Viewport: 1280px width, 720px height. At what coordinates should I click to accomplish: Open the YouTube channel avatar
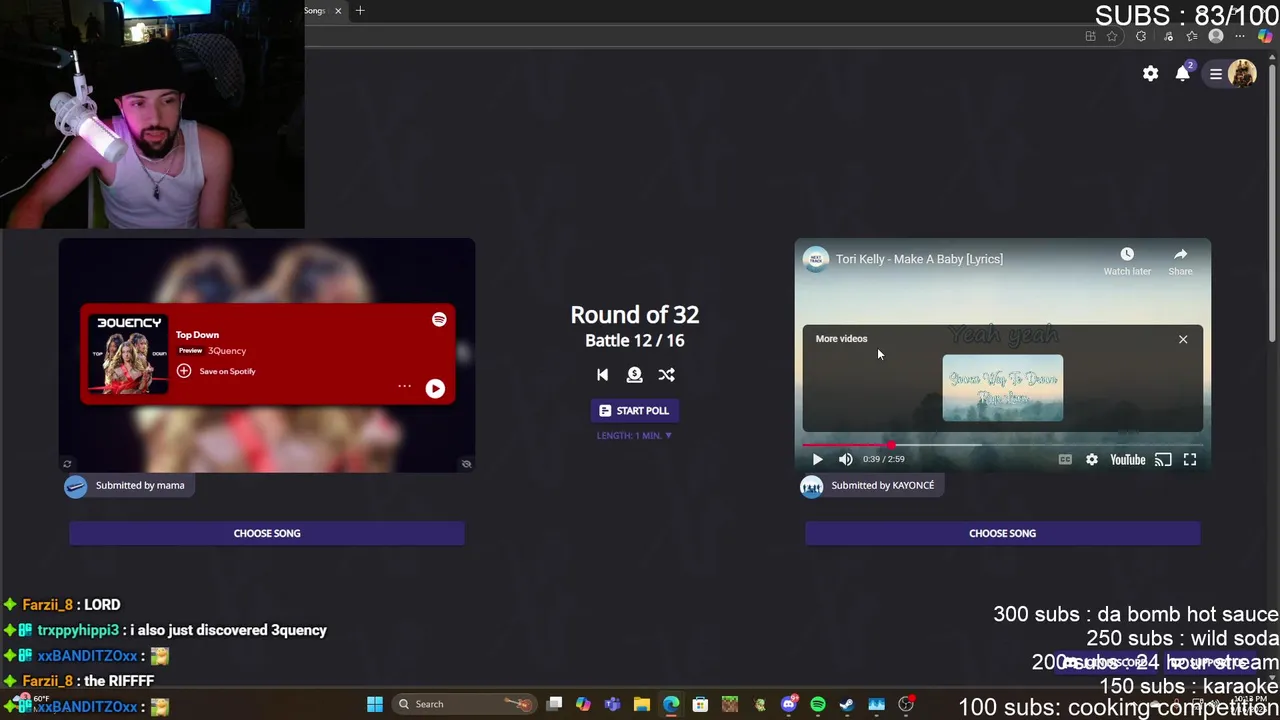pyautogui.click(x=816, y=259)
